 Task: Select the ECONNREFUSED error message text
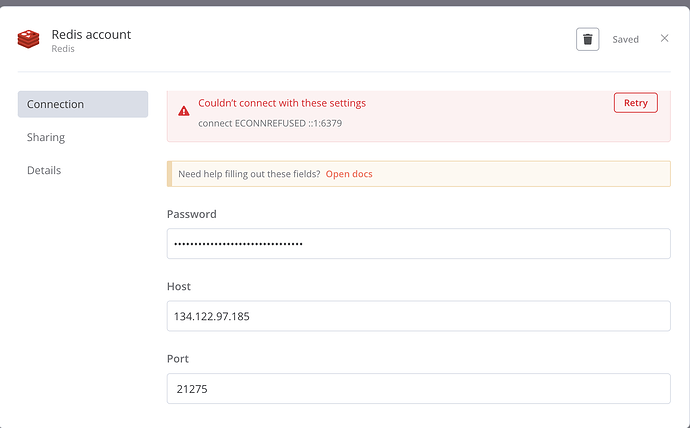pos(270,123)
